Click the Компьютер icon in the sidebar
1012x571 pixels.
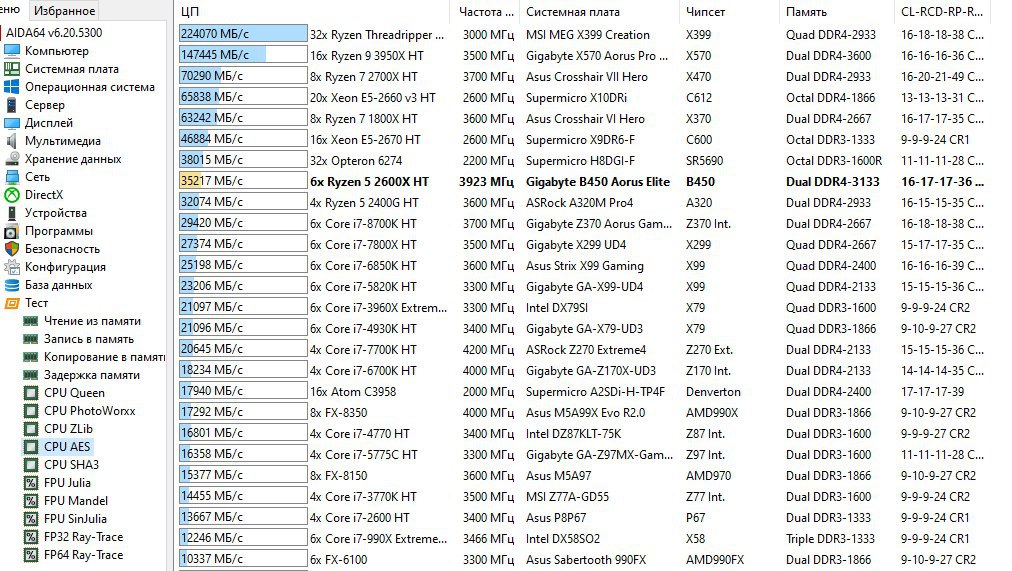tap(12, 51)
